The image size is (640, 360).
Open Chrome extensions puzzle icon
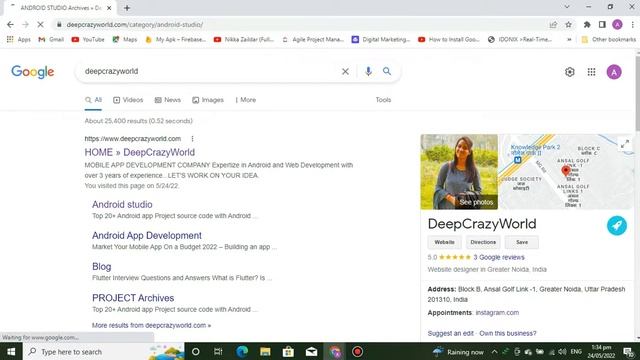[587, 24]
